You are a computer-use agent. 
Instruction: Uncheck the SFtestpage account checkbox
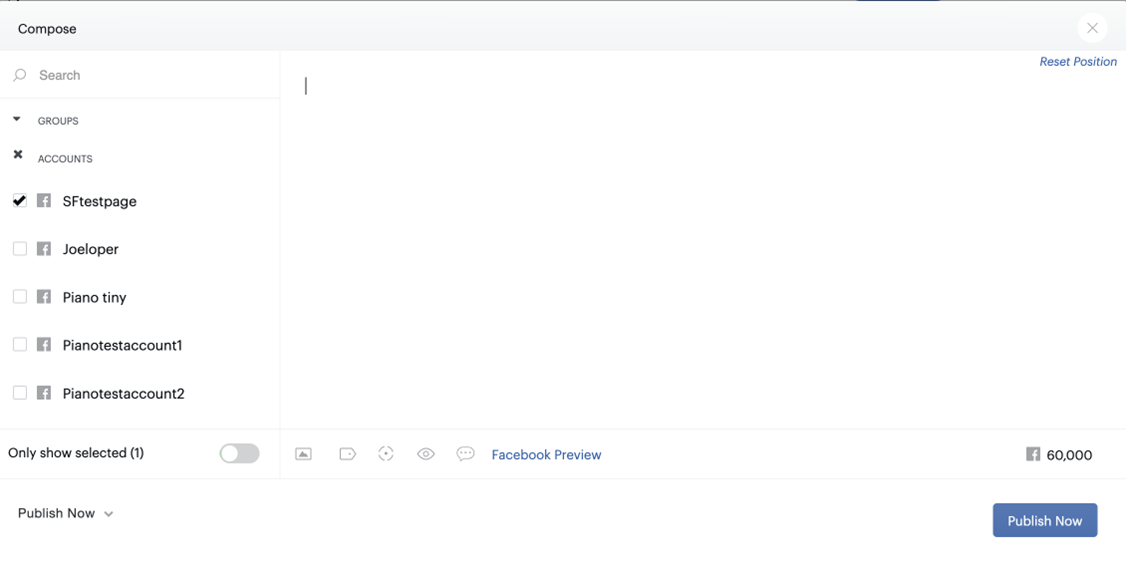(x=20, y=200)
